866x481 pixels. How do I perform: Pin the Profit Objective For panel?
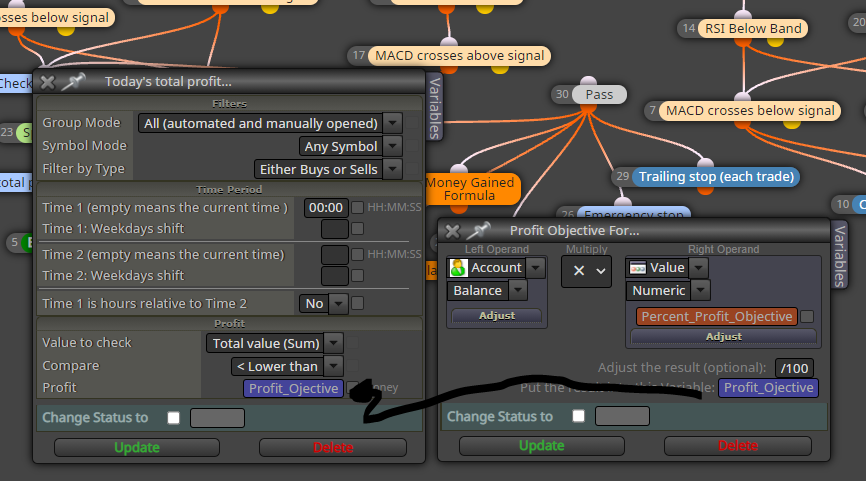coord(478,230)
